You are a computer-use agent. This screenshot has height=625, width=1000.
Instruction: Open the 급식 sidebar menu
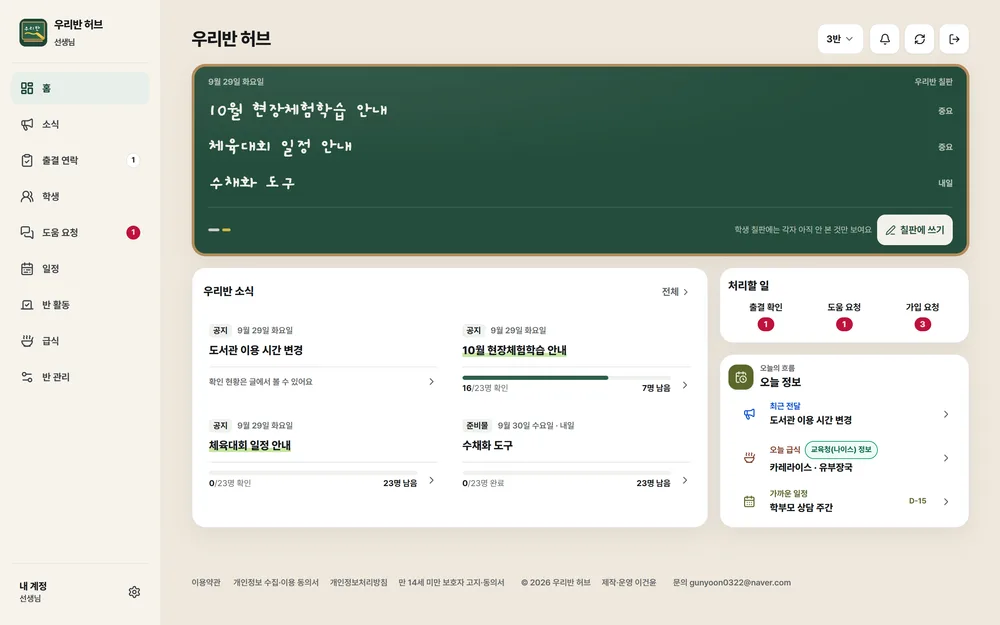click(x=80, y=341)
